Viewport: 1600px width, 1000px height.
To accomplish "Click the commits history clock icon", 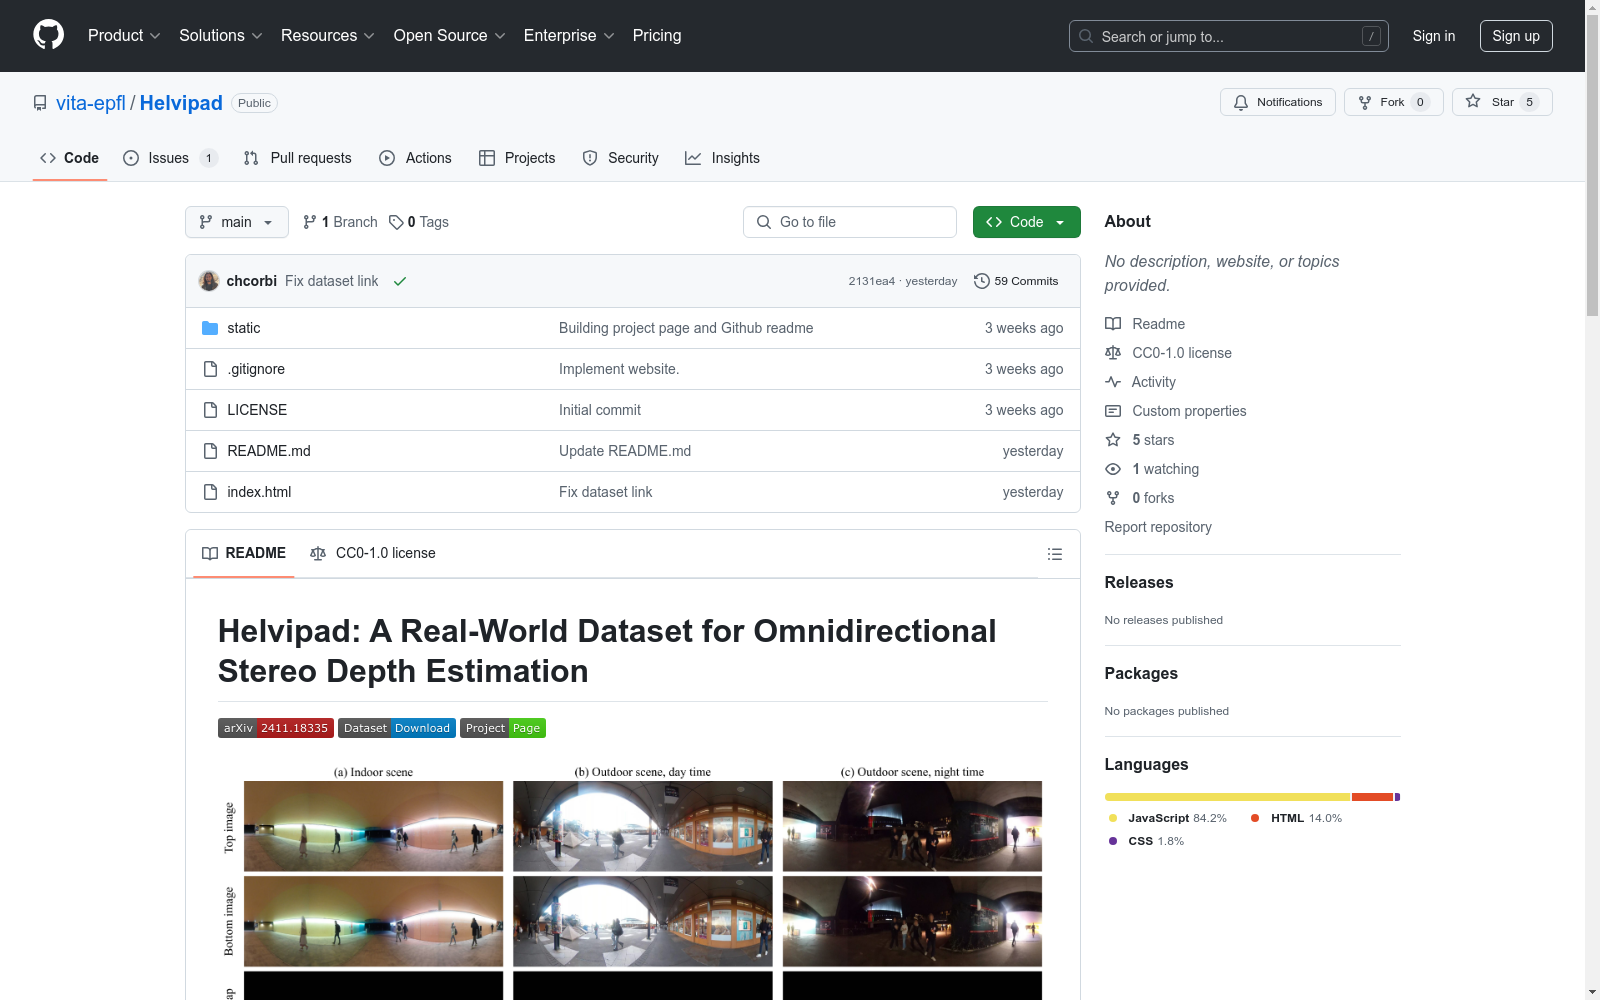I will (982, 281).
